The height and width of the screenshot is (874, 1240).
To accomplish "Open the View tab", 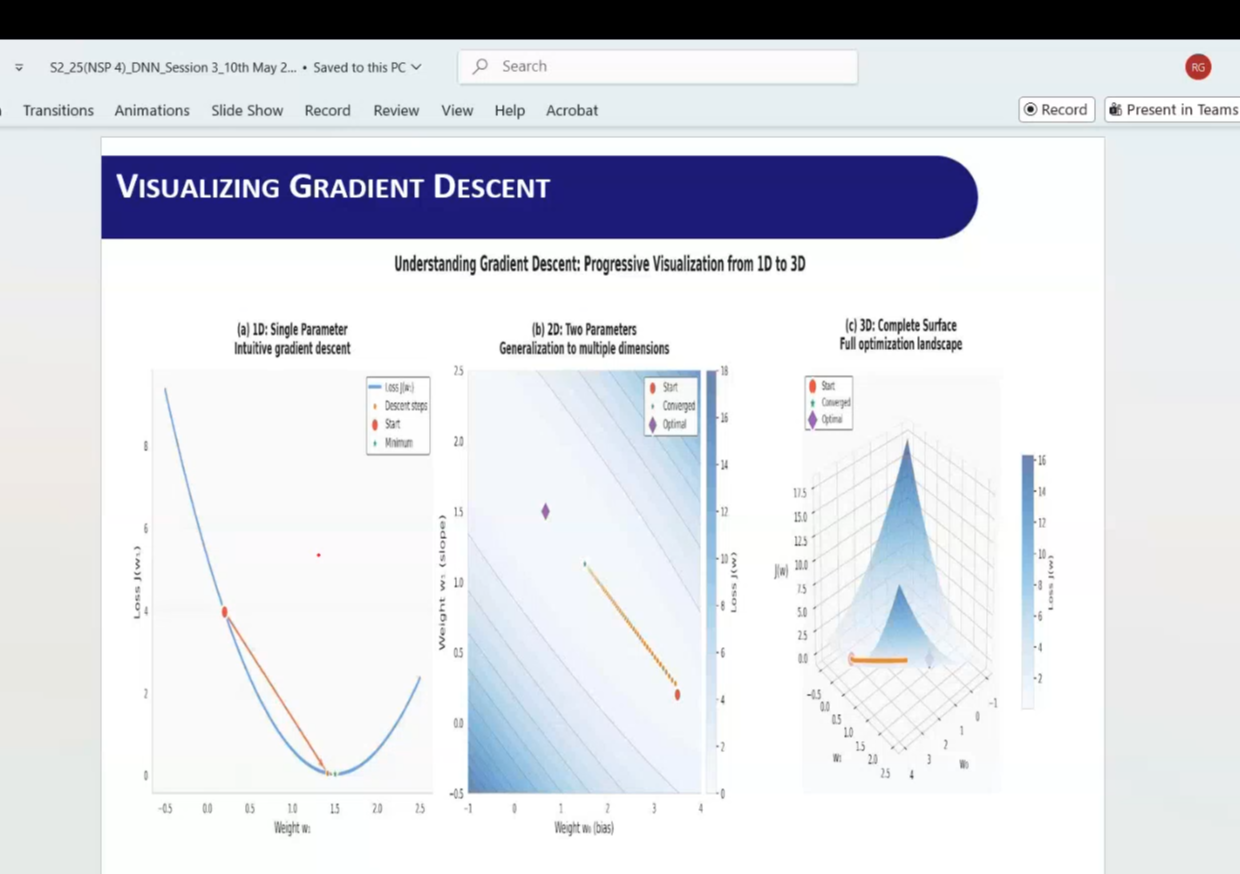I will pos(457,110).
